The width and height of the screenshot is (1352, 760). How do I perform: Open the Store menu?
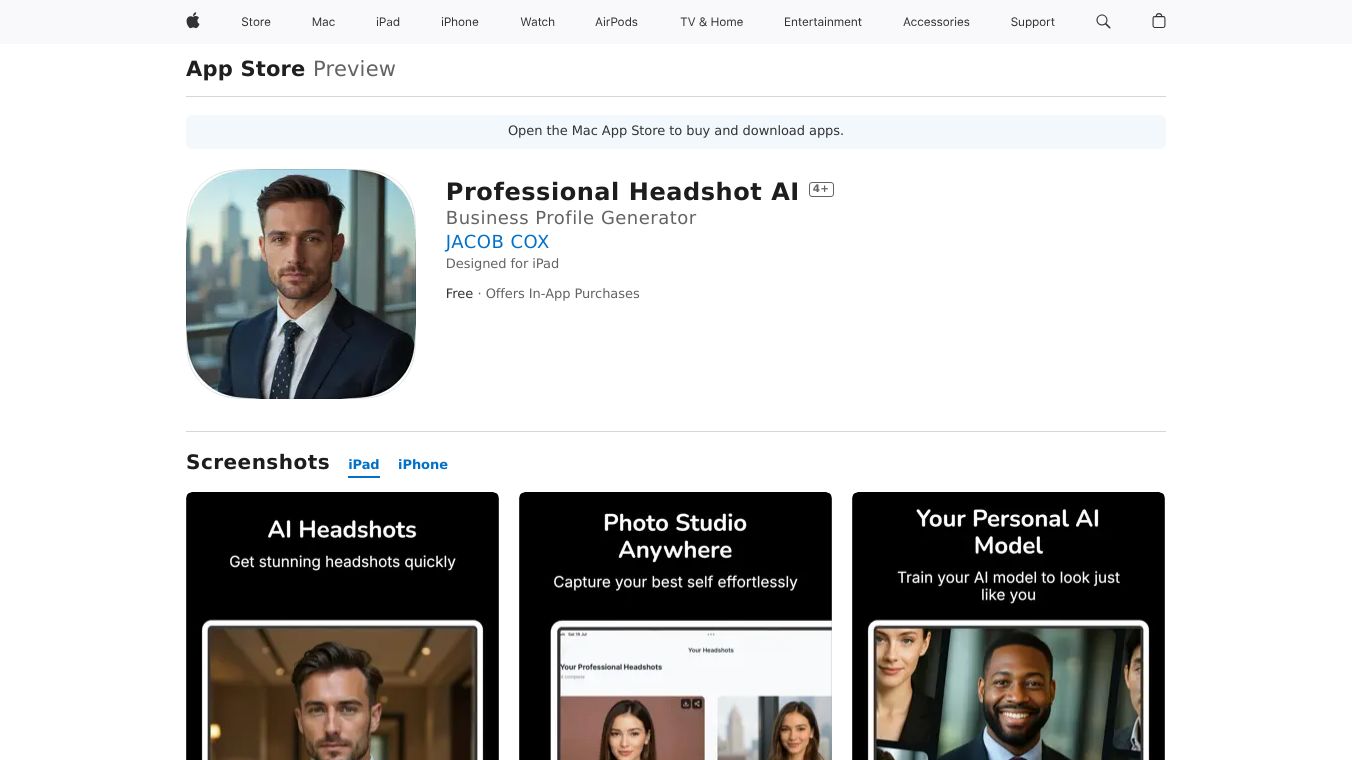pyautogui.click(x=256, y=22)
